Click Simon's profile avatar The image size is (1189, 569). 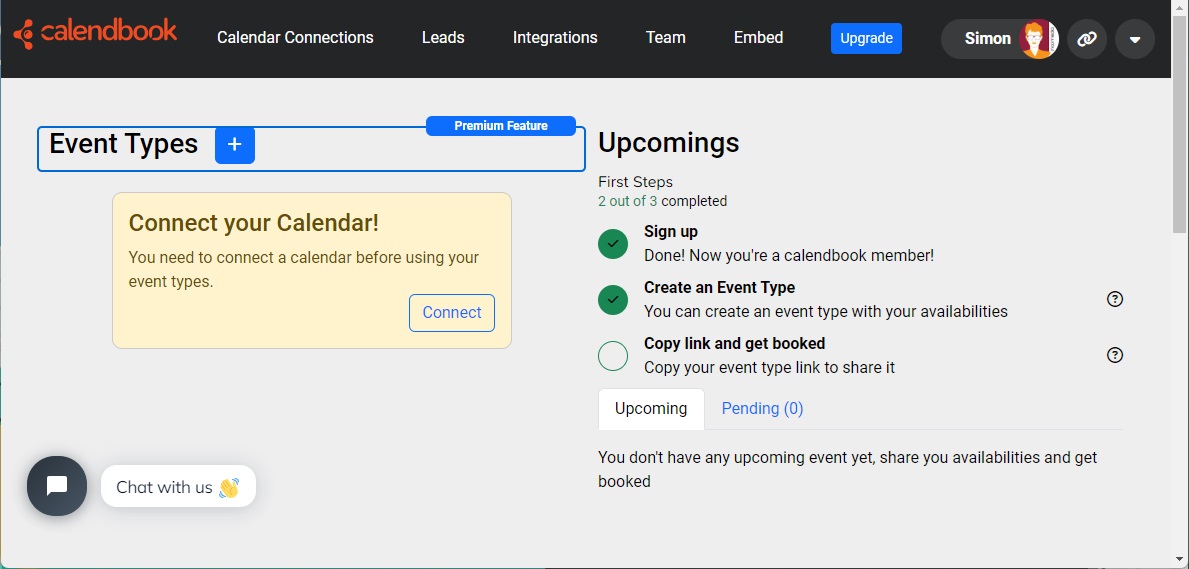pyautogui.click(x=1039, y=39)
